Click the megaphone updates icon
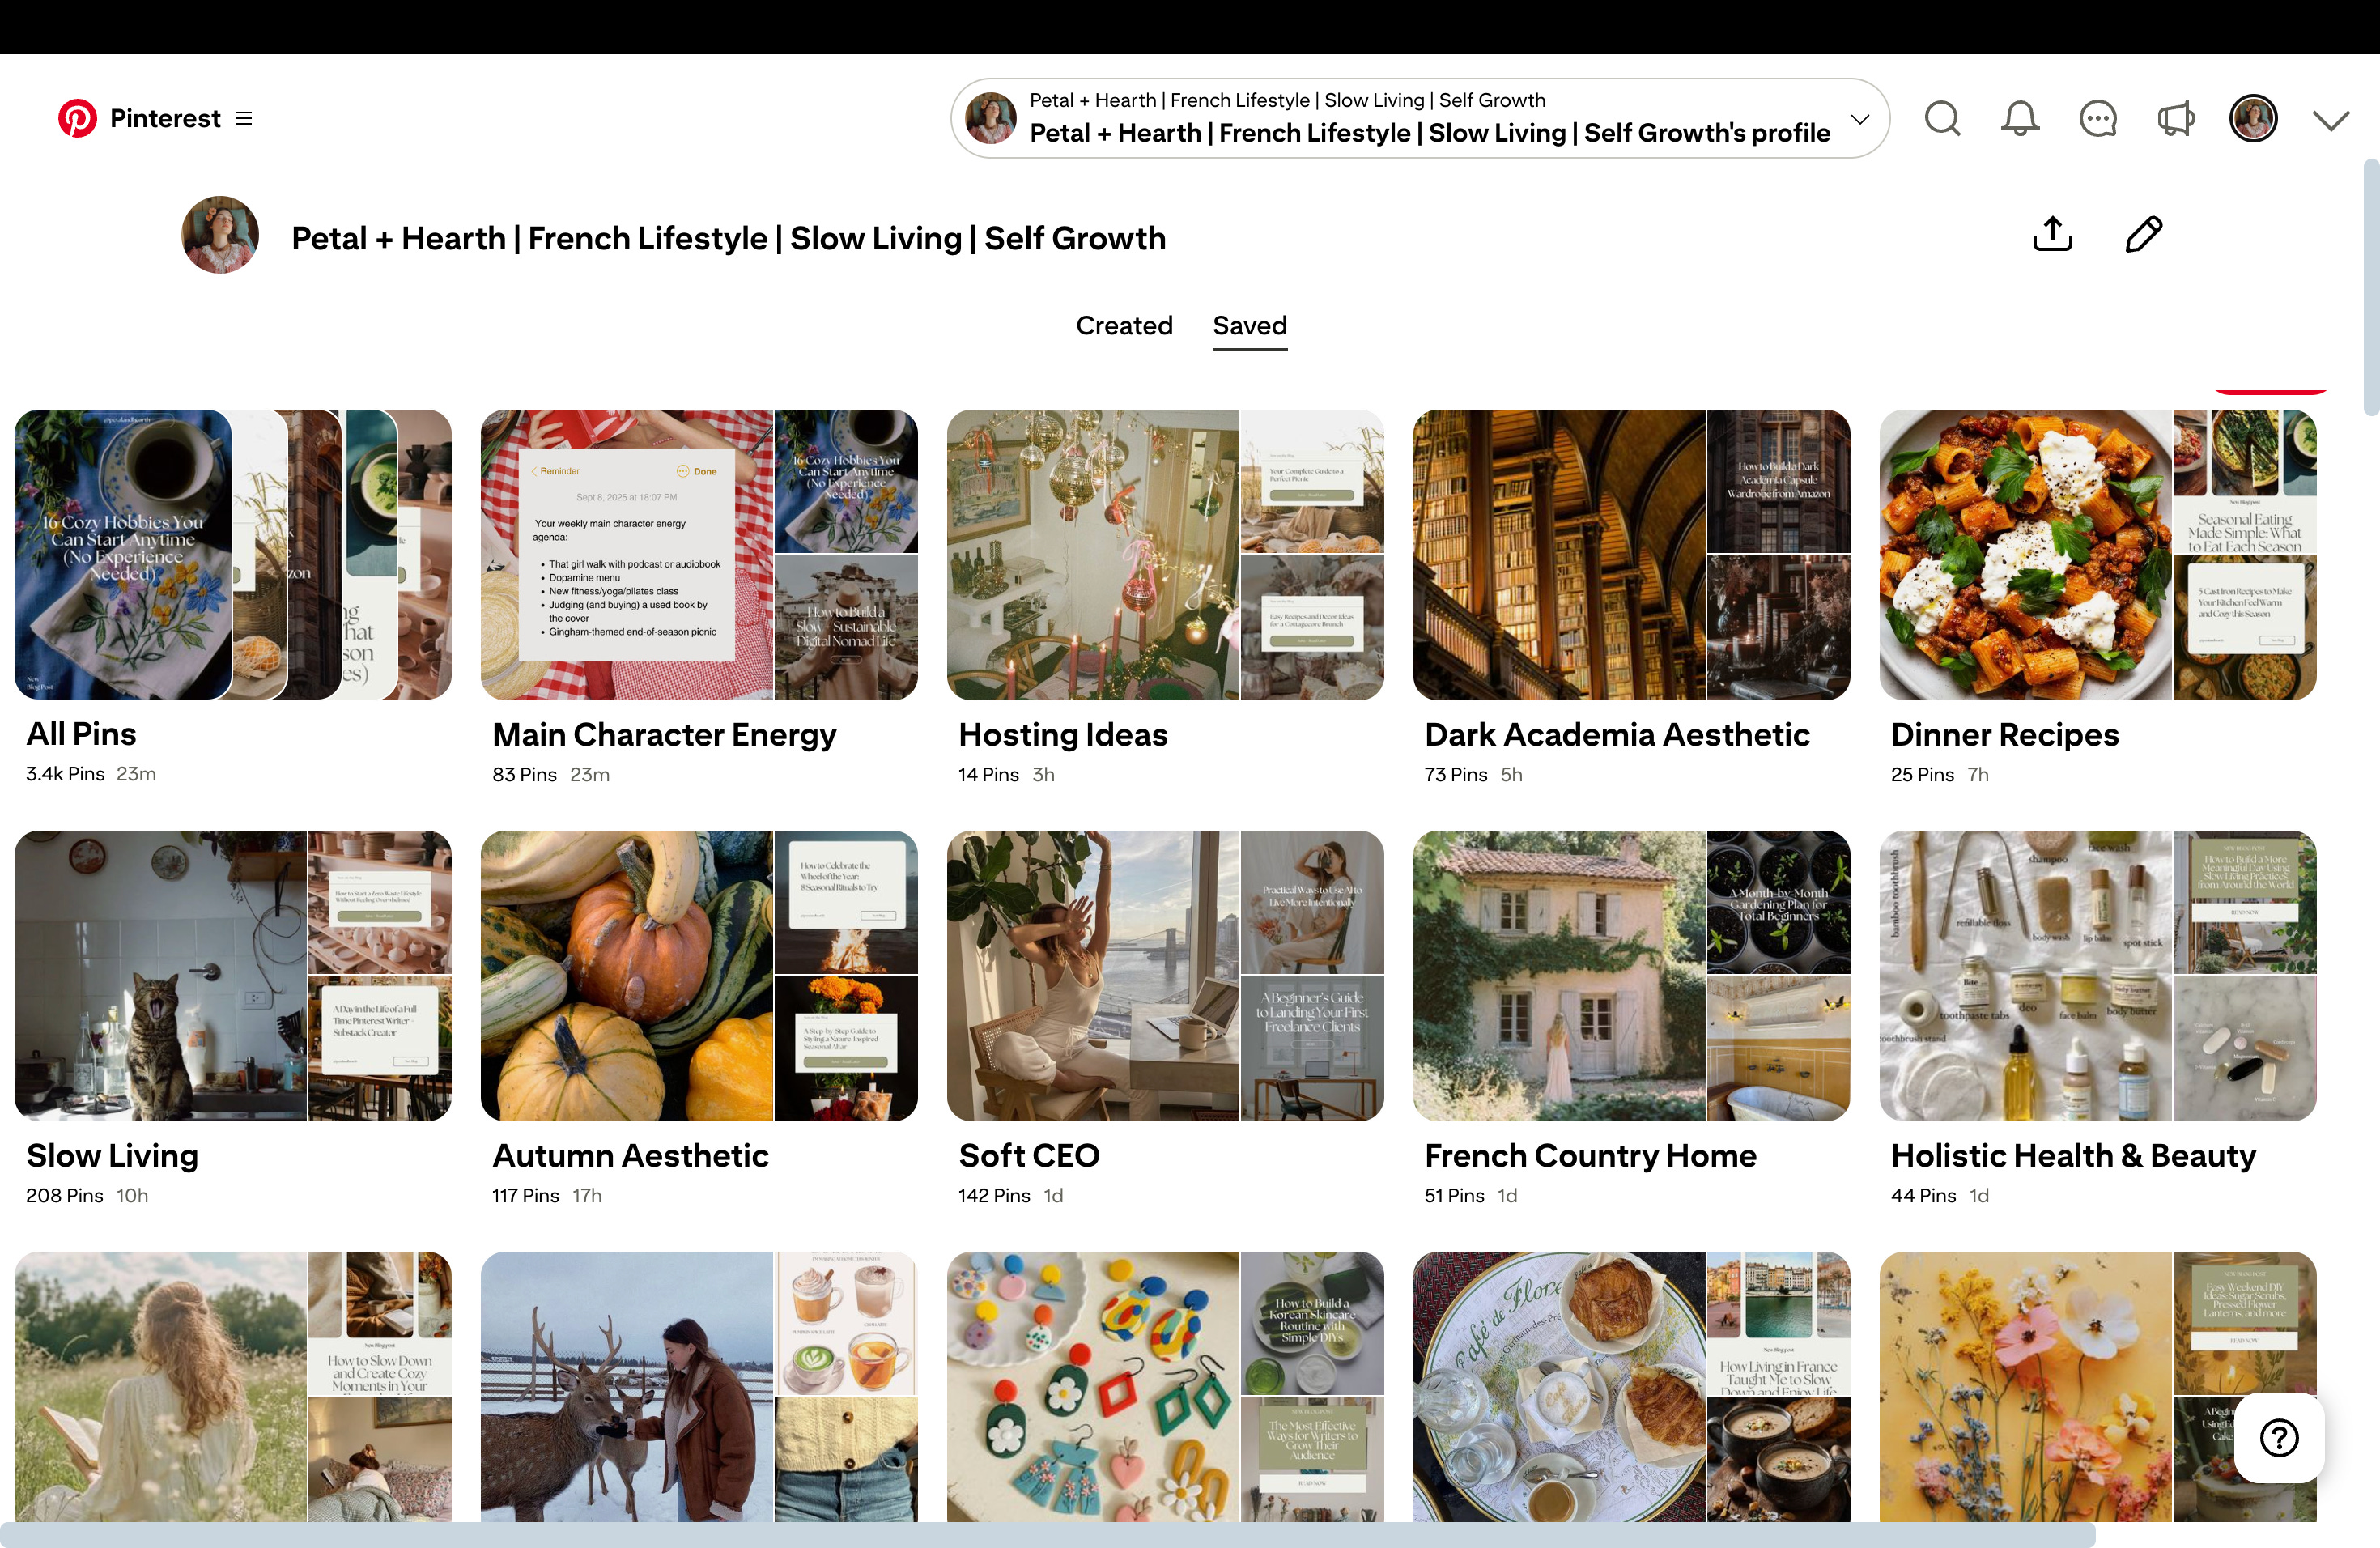 click(2175, 118)
